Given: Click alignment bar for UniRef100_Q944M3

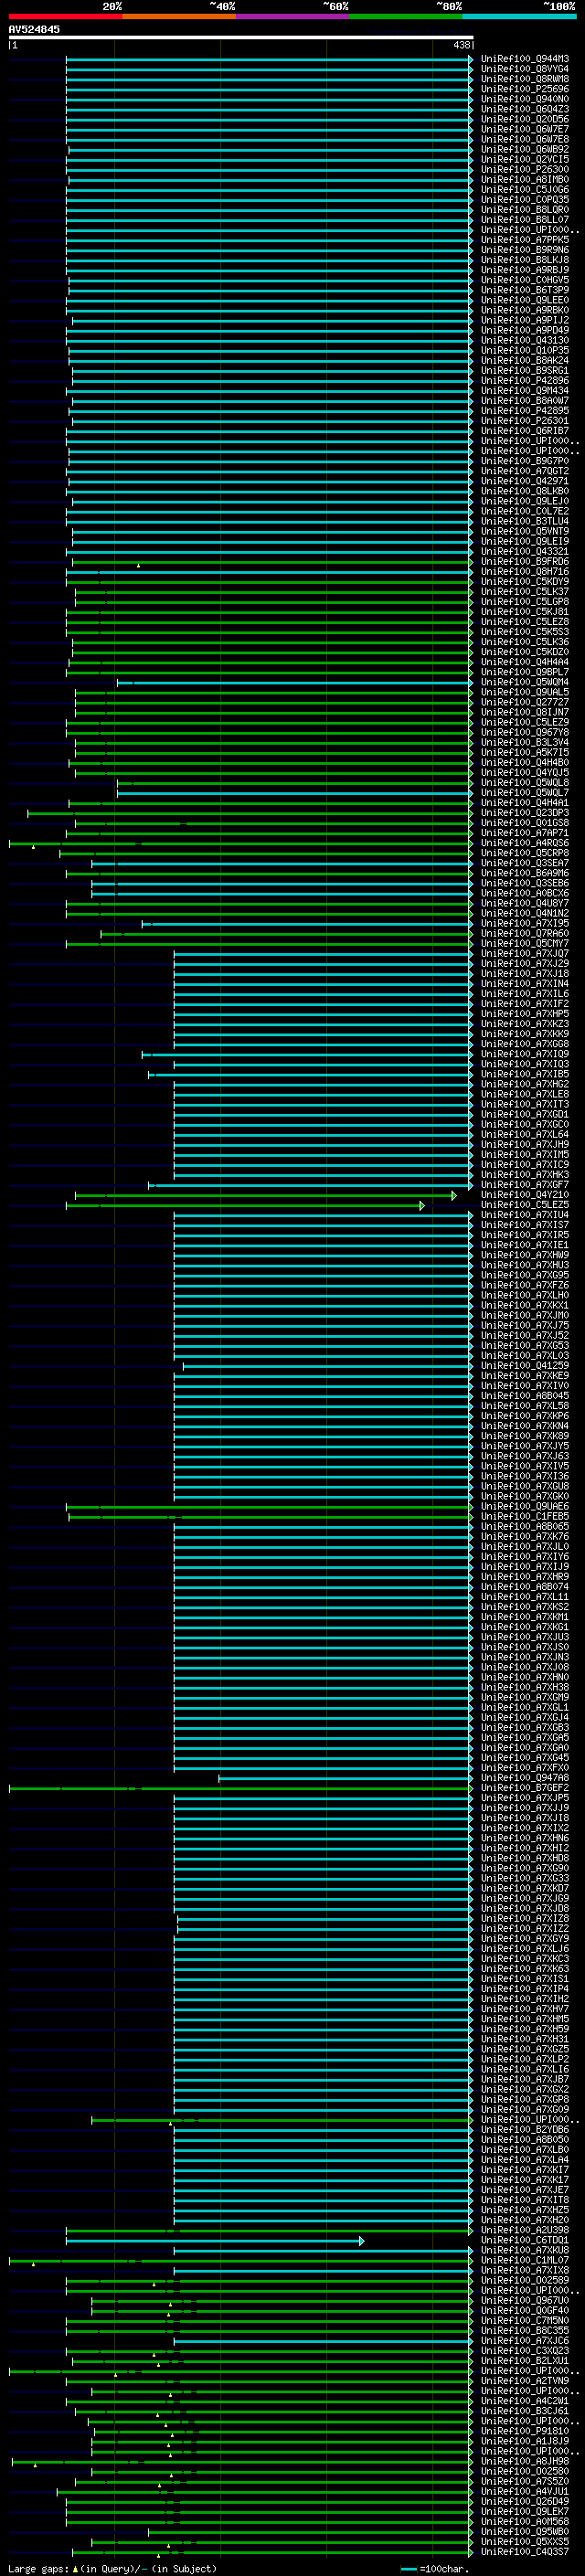Looking at the screenshot, I should [269, 59].
